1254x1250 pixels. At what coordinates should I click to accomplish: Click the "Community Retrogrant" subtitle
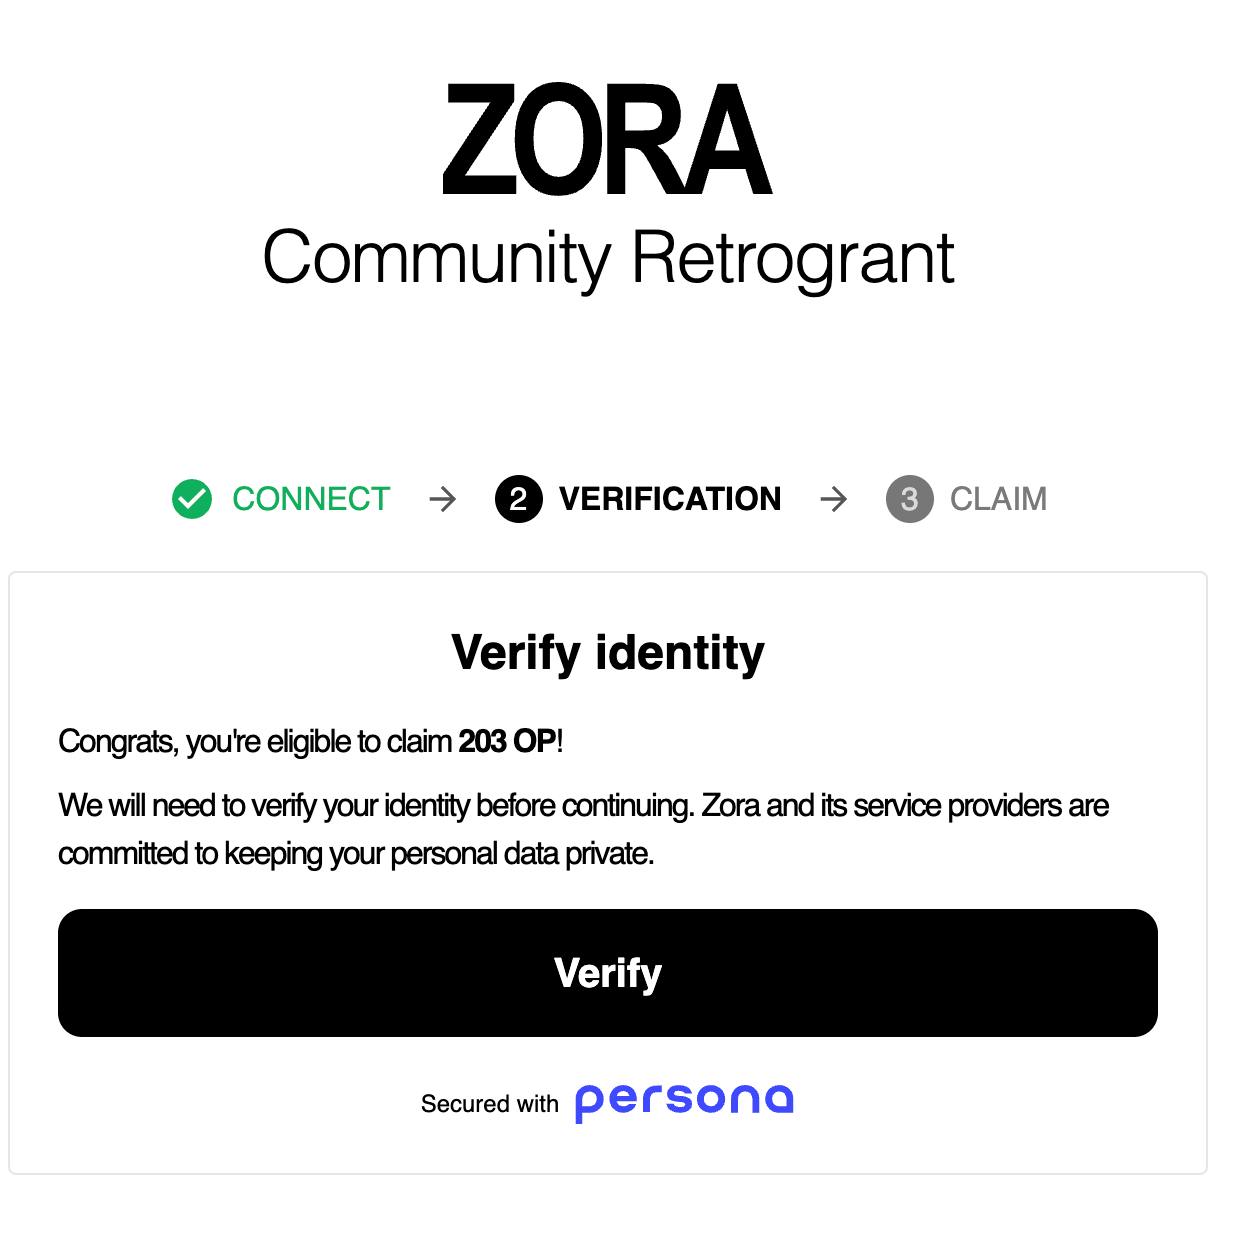608,258
